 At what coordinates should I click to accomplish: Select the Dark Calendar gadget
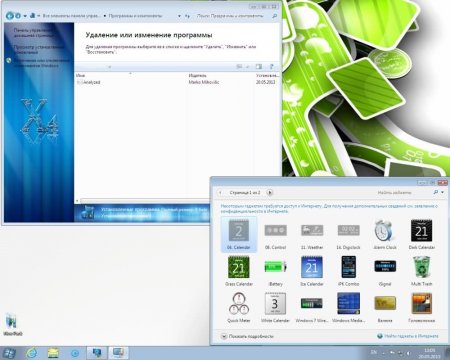point(422,234)
